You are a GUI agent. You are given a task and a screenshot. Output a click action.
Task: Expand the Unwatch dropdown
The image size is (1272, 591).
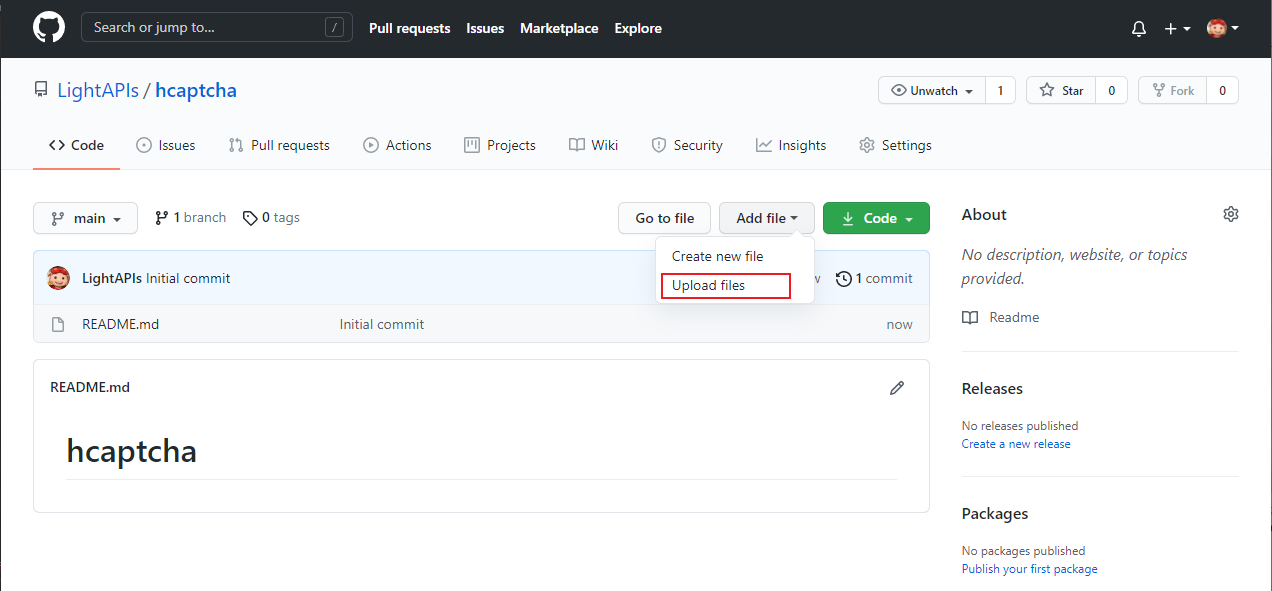click(x=932, y=90)
